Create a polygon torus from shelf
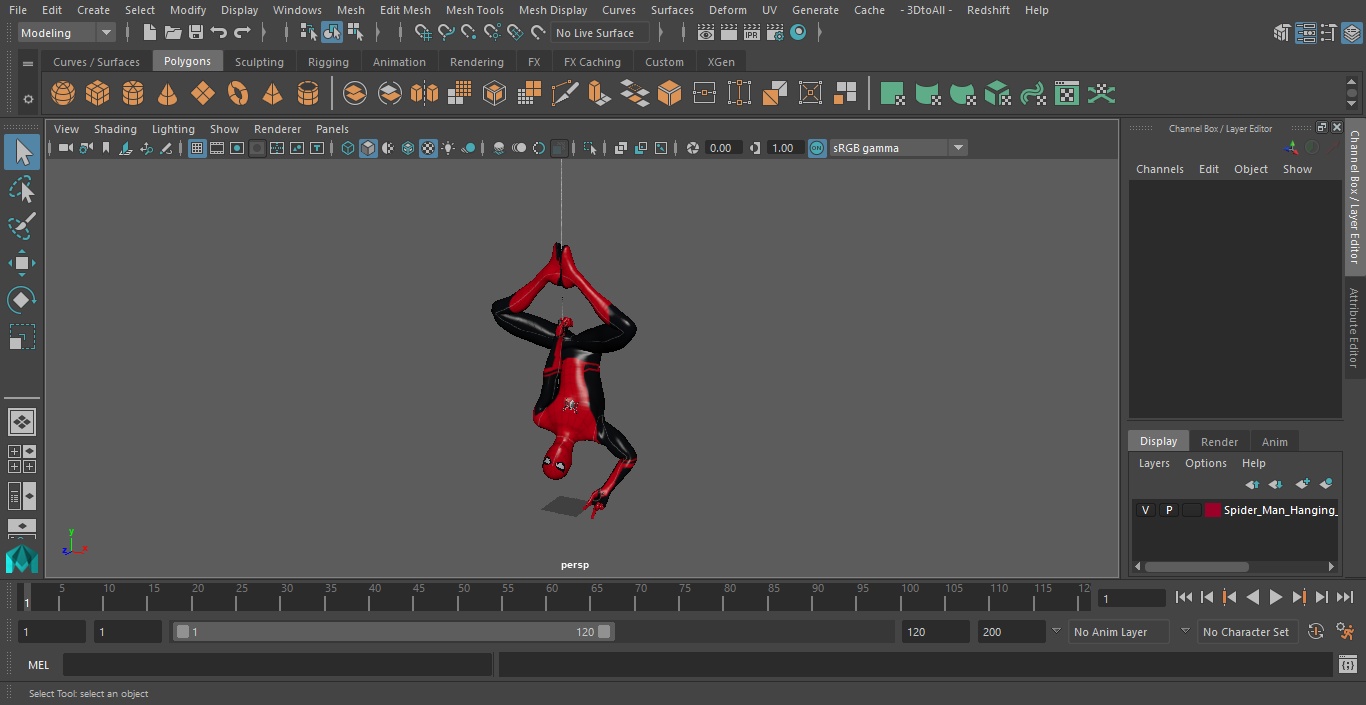Screen dimensions: 1366x705 238,94
